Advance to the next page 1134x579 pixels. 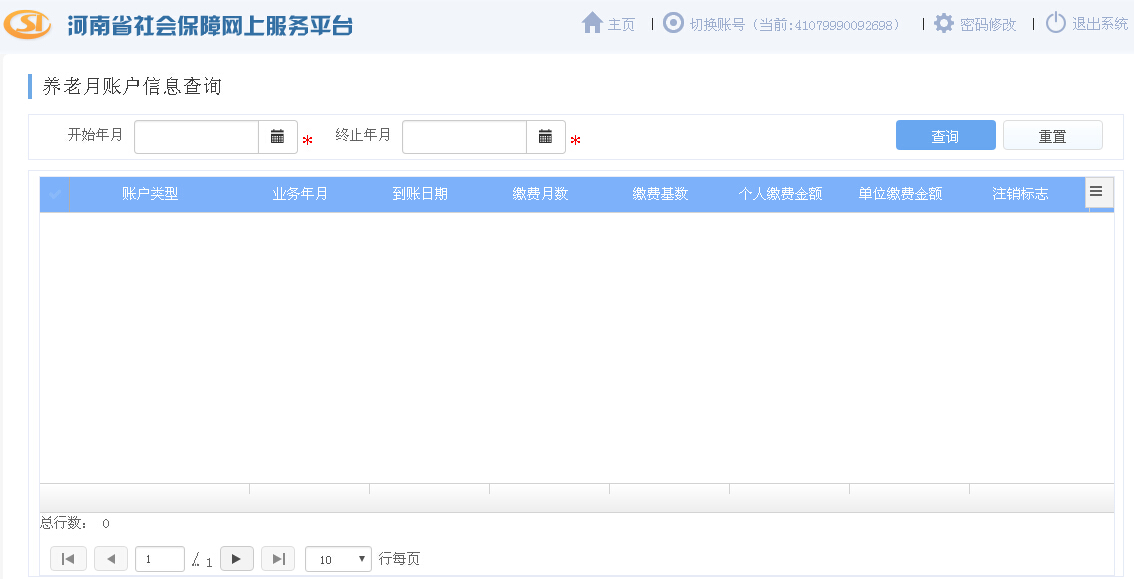[236, 559]
